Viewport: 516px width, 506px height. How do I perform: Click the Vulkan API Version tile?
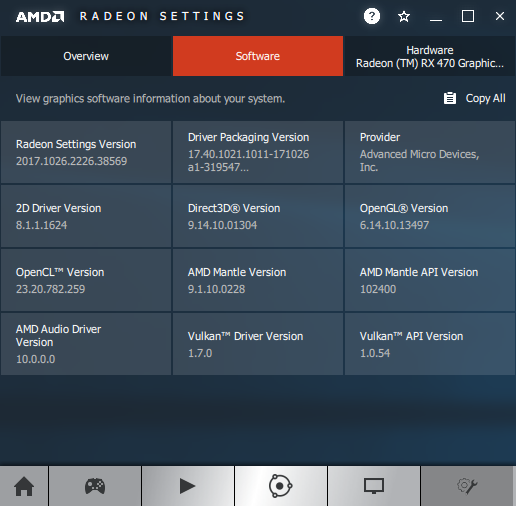(x=430, y=344)
